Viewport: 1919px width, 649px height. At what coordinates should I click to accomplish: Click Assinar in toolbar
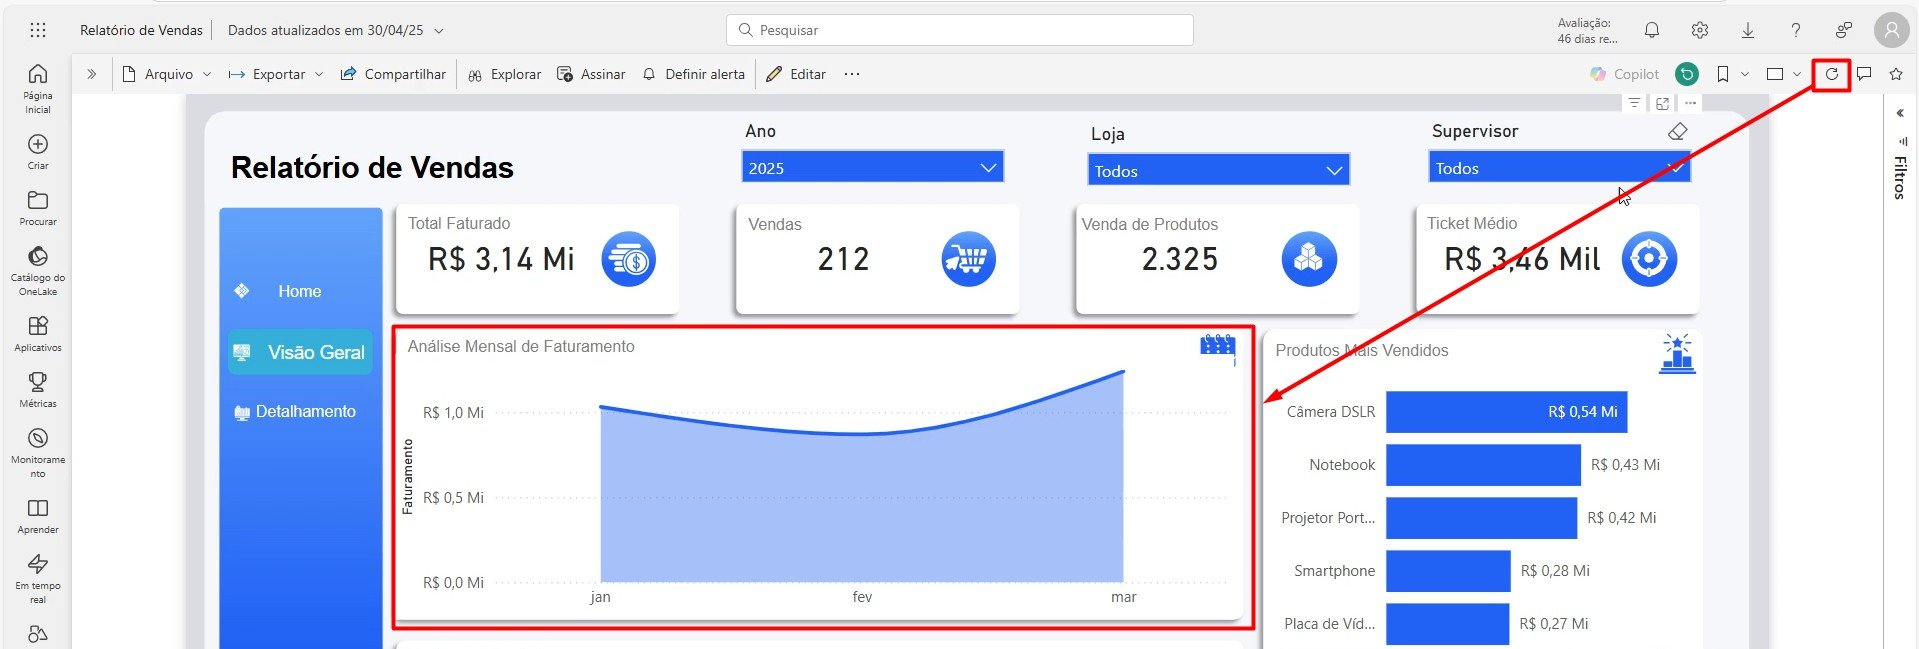(591, 74)
